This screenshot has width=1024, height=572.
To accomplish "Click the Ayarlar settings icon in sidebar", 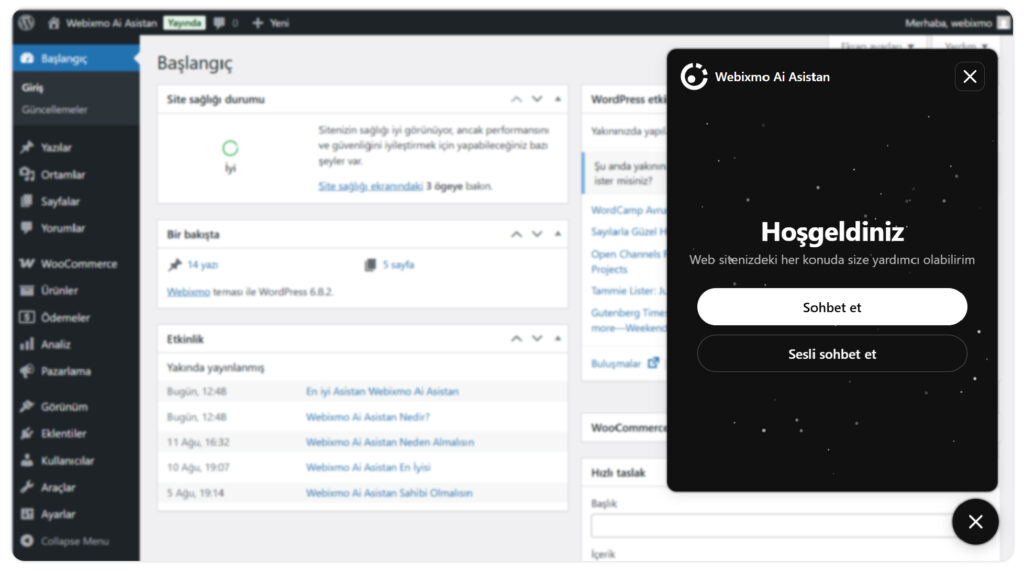I will [27, 514].
